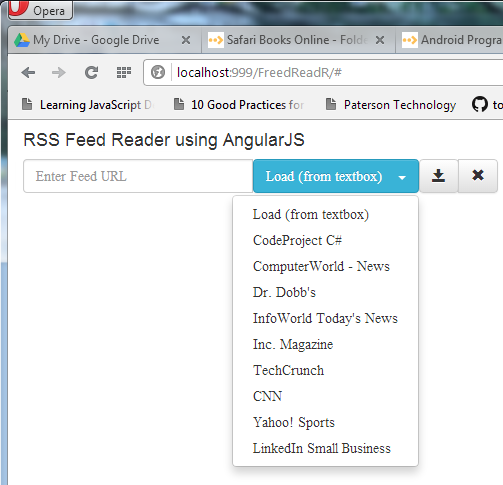Click the Paterson Technology bookmark page icon
The height and width of the screenshot is (485, 503).
331,104
